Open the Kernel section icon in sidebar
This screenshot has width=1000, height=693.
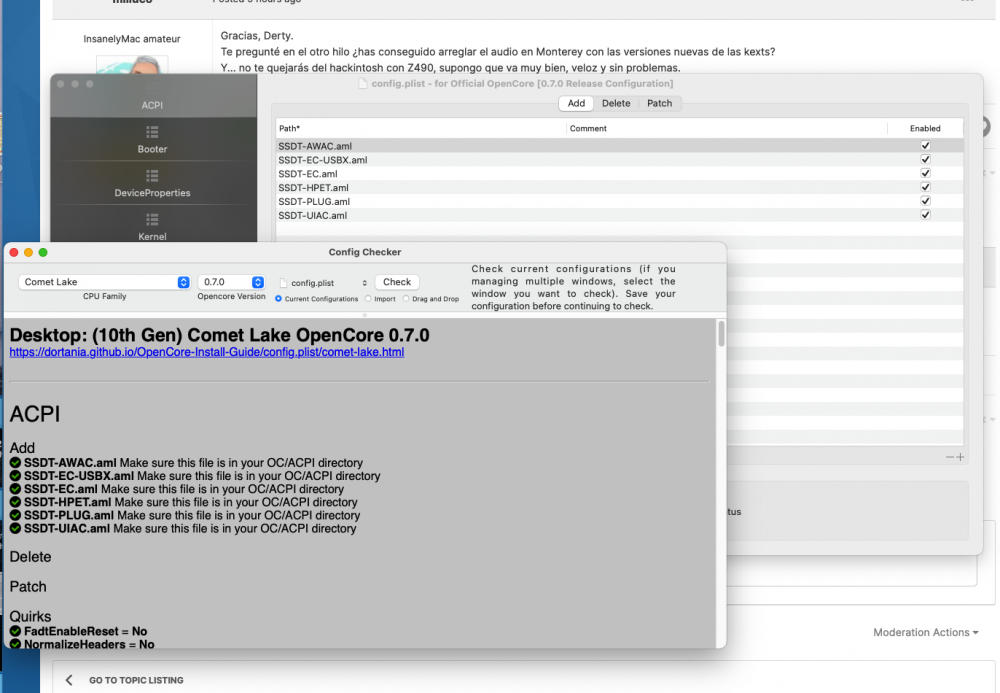pos(152,219)
